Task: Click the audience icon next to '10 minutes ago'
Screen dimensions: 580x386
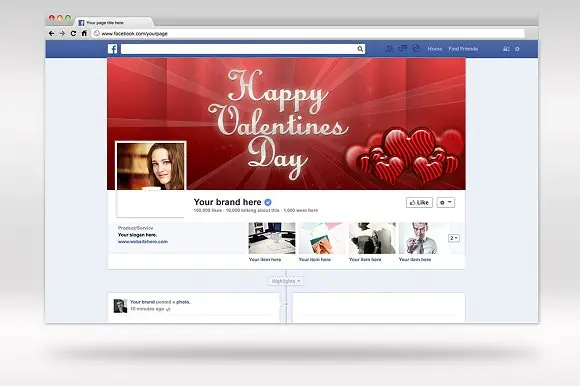Action: pos(168,309)
